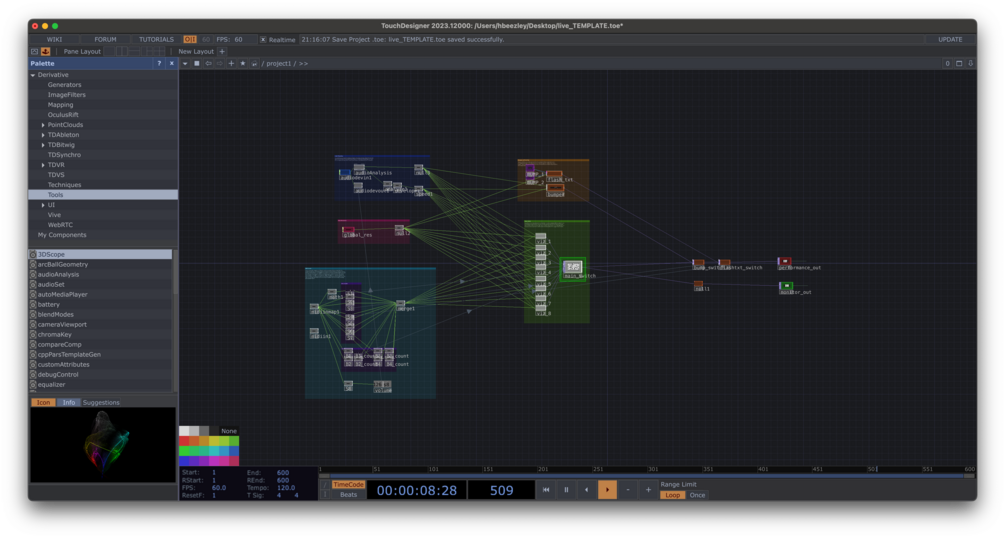This screenshot has height=538, width=1005.
Task: Choose None in the node color palette
Action: point(229,431)
